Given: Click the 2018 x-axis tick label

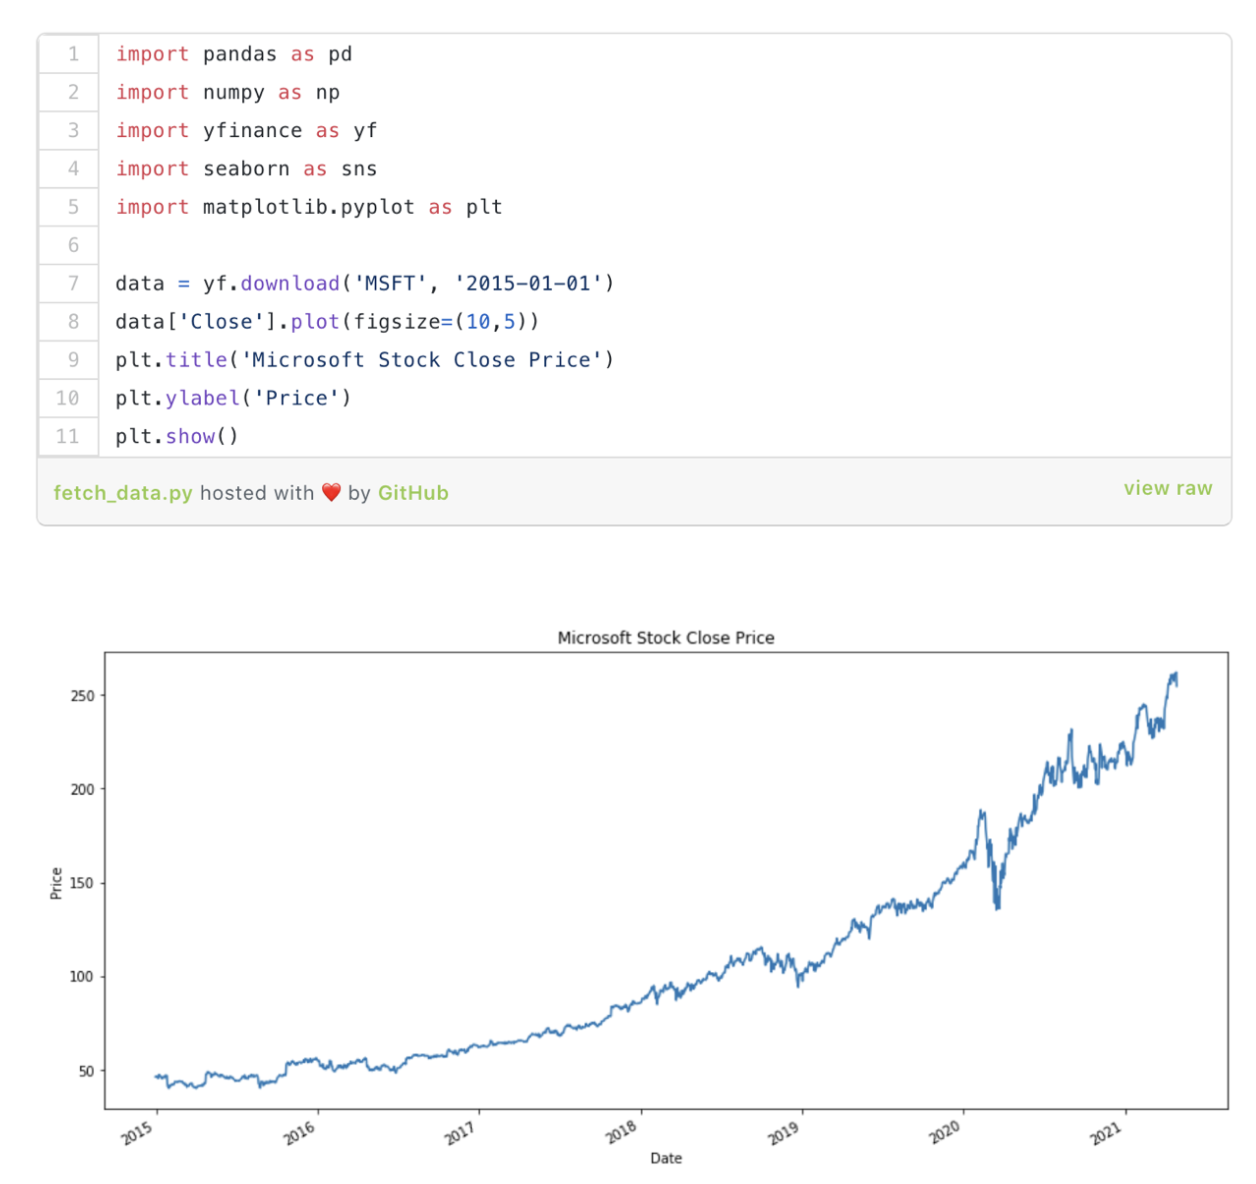Looking at the screenshot, I should point(622,1133).
